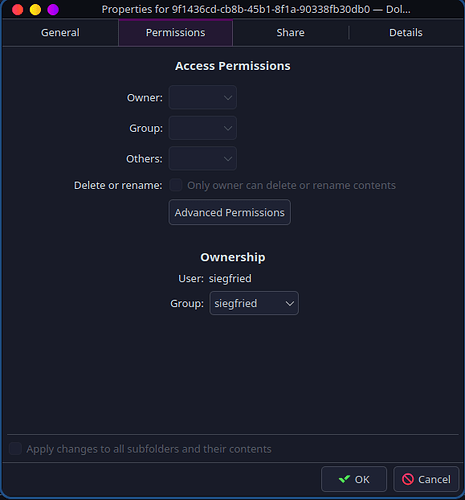The image size is (465, 500).
Task: Toggle the 'Only owner can delete or rename contents' checkbox
Action: 176,185
